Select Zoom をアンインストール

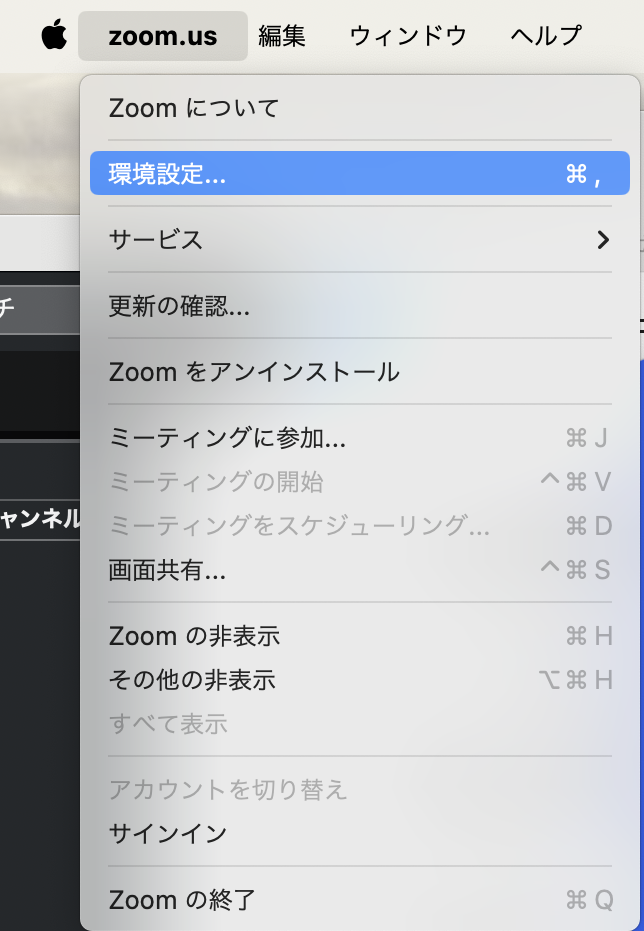pos(254,372)
